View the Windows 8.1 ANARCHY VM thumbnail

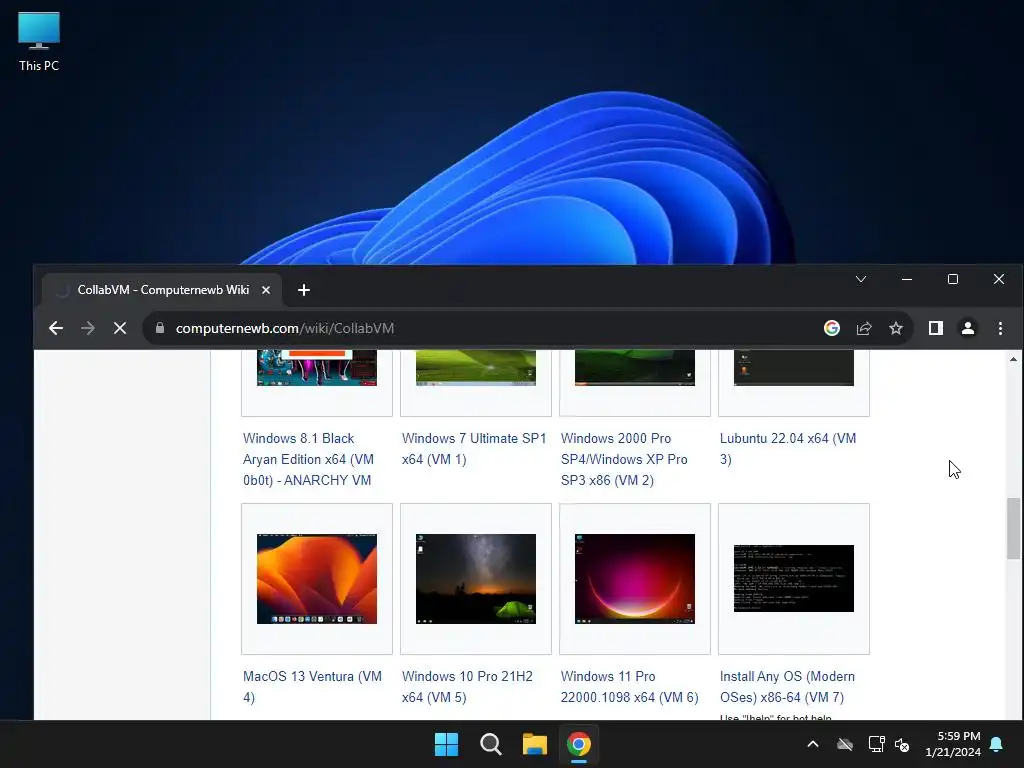point(317,368)
